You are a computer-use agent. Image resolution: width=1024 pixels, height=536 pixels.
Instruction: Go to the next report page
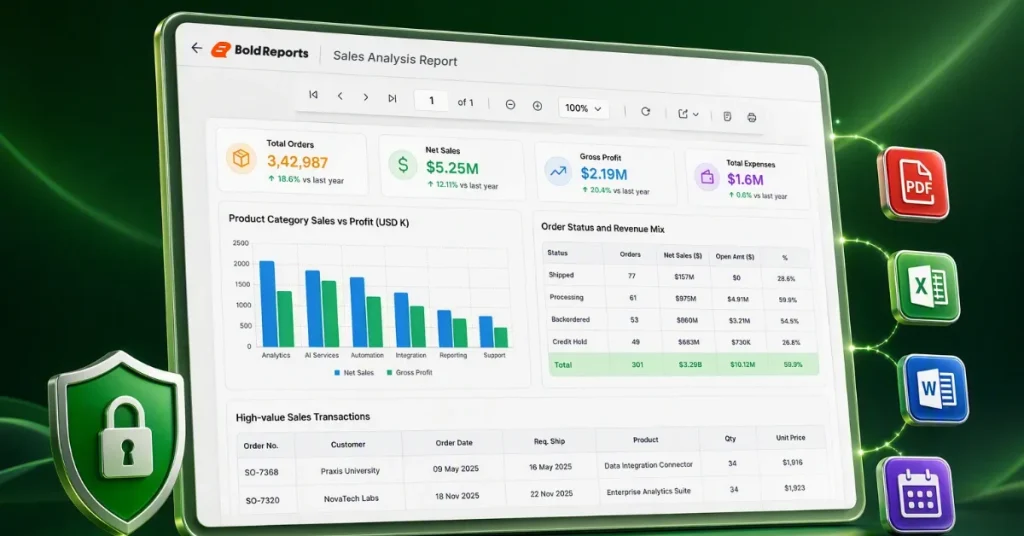point(366,97)
